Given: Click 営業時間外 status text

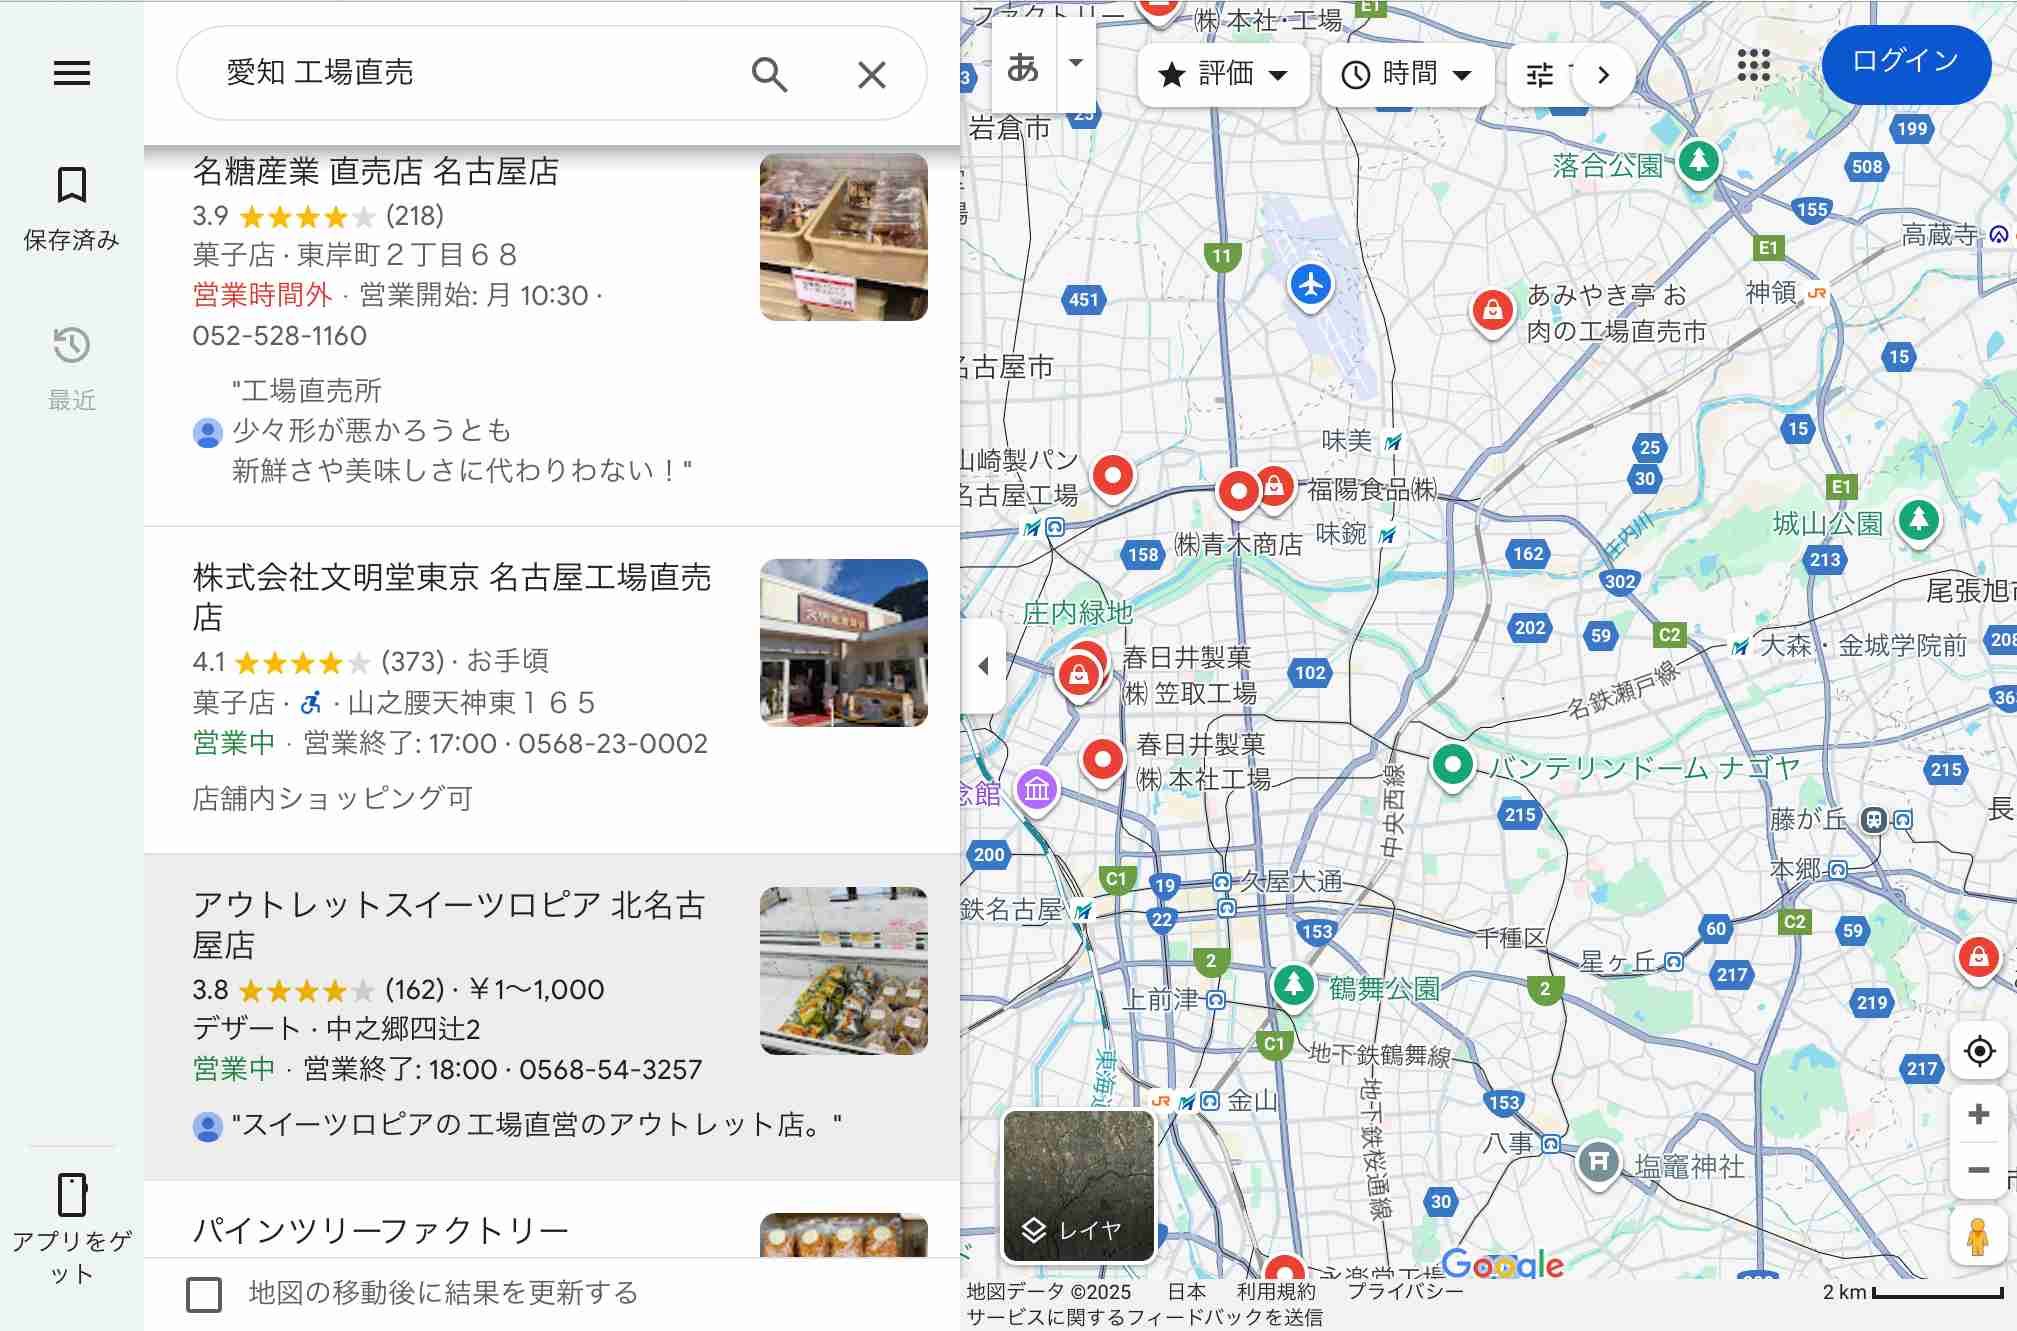Looking at the screenshot, I should pyautogui.click(x=262, y=295).
